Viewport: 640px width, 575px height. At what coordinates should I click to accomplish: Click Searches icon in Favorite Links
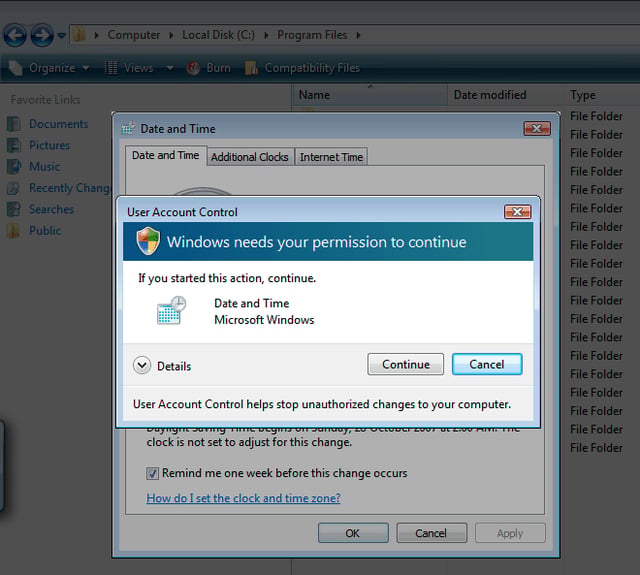pyautogui.click(x=14, y=209)
